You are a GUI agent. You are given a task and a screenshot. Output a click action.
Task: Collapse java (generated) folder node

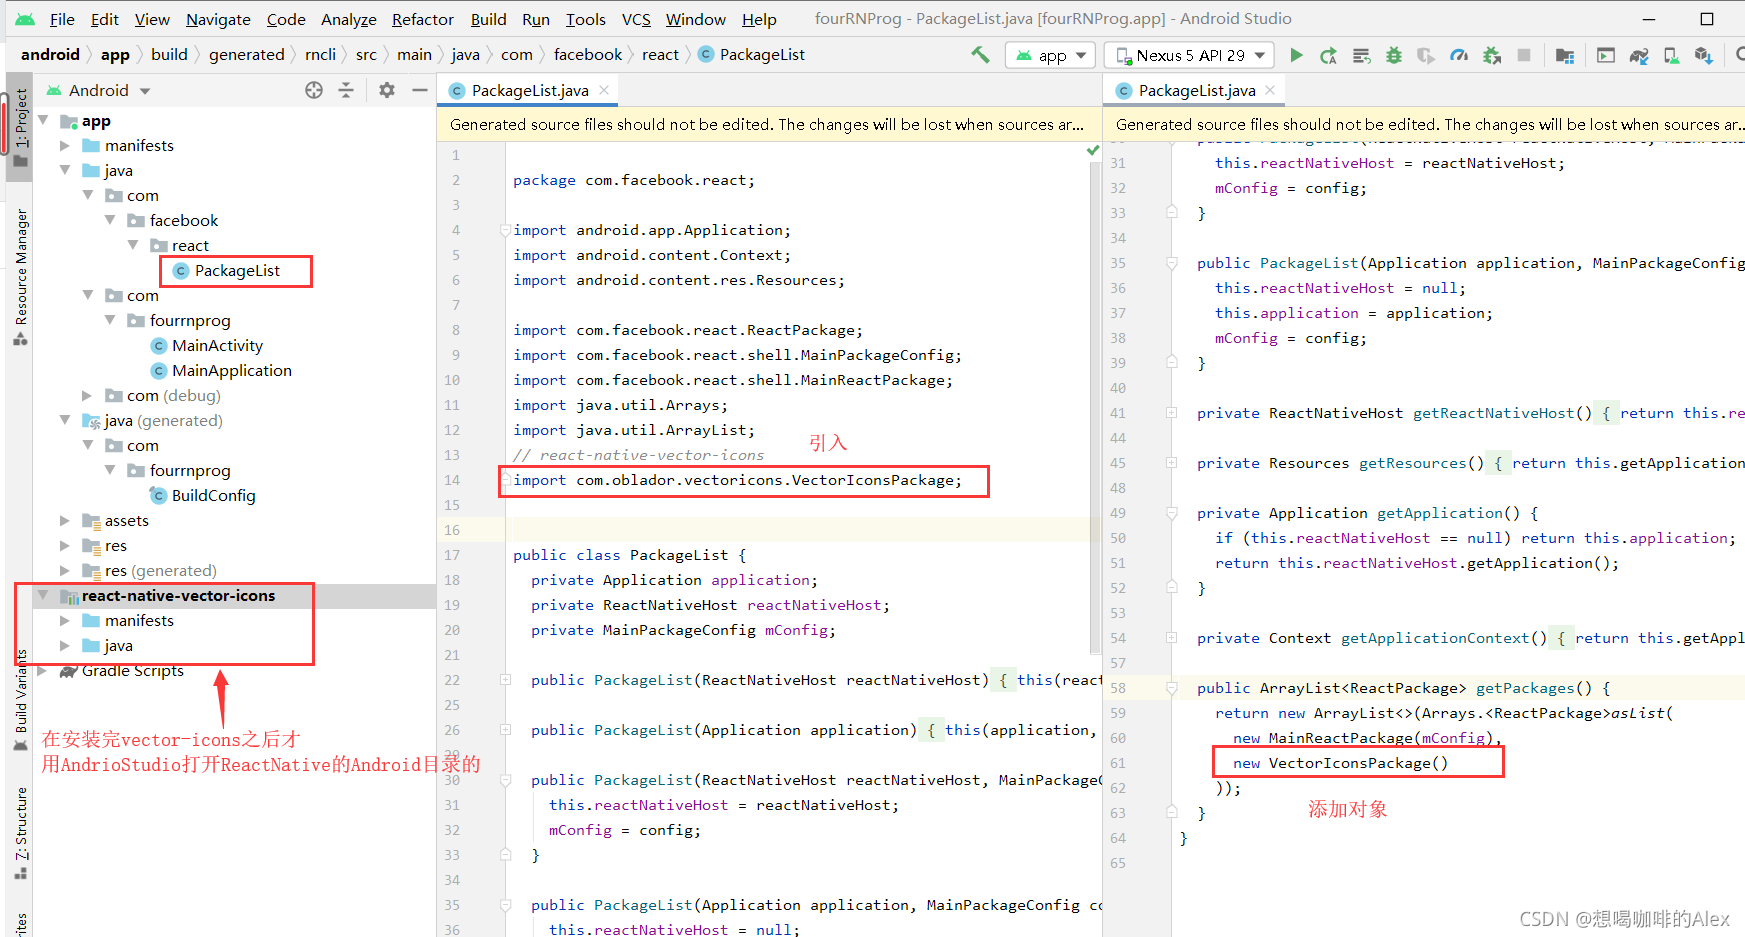click(x=65, y=420)
